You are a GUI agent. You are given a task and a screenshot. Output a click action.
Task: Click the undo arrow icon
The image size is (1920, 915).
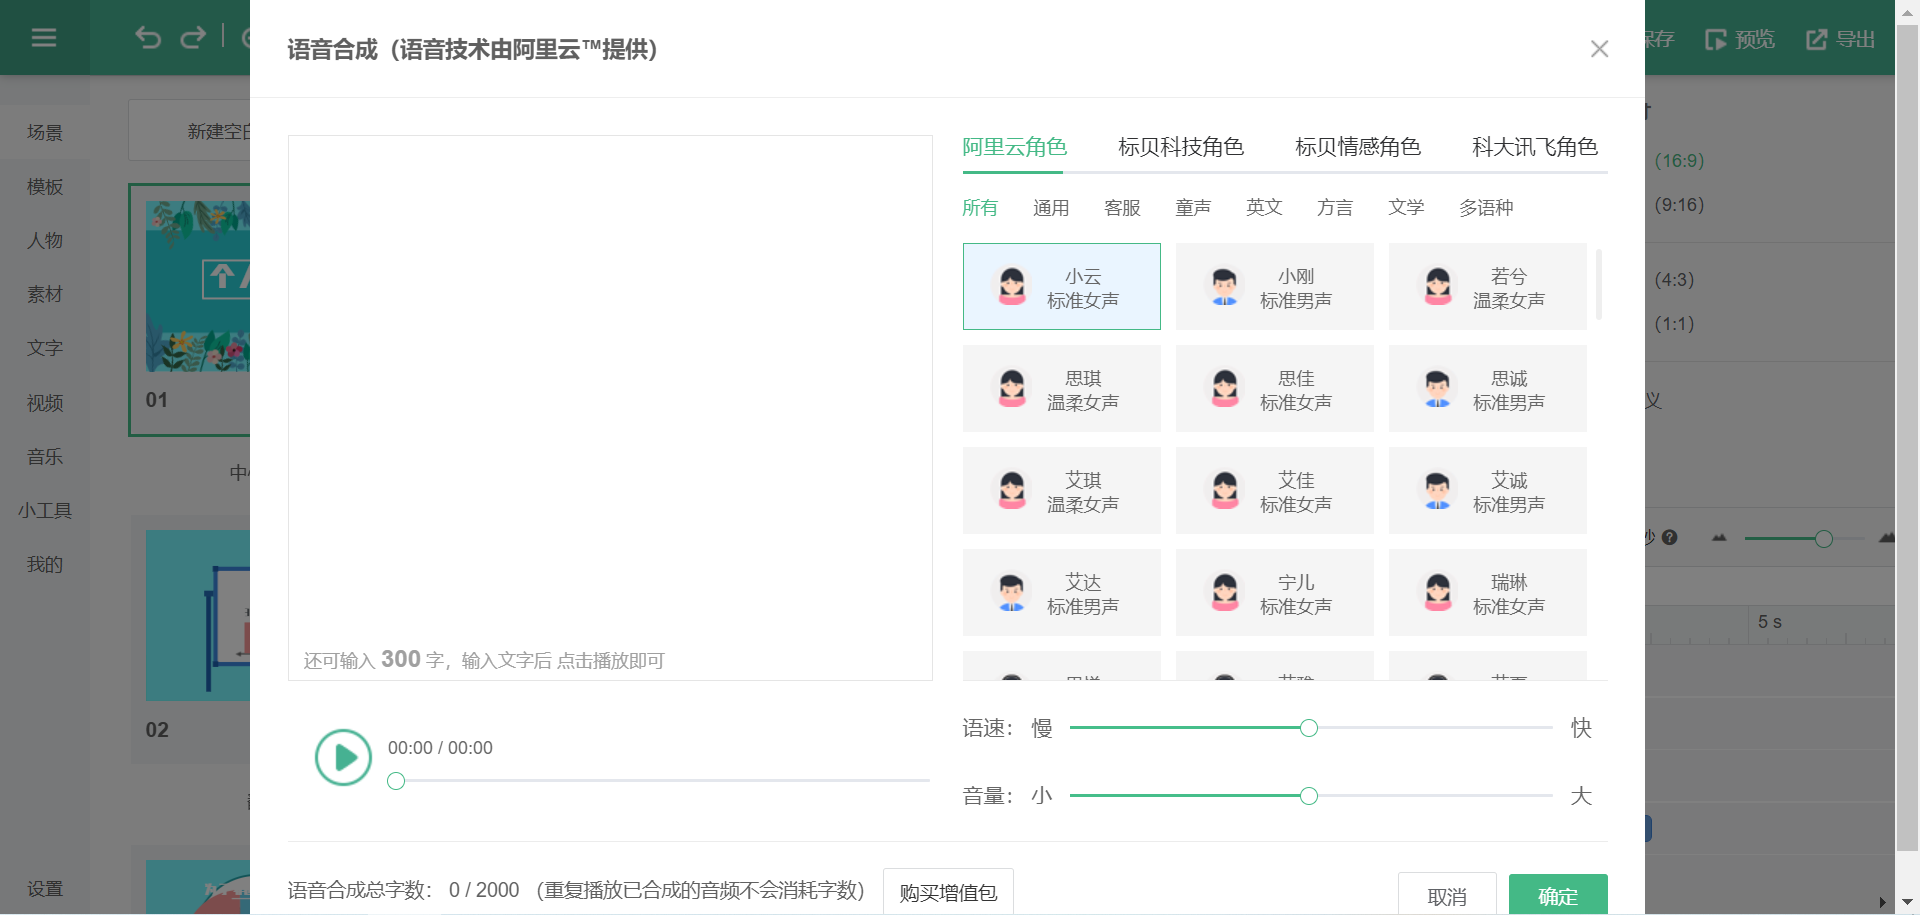click(148, 38)
